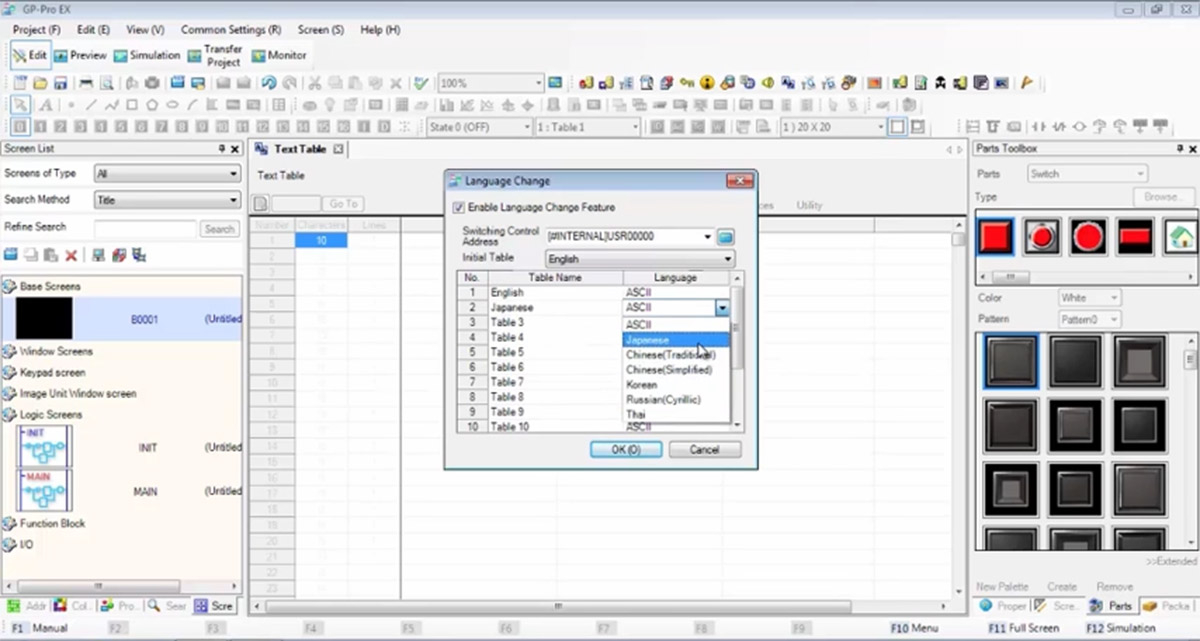Start Simulation mode from toolbar

coord(146,56)
